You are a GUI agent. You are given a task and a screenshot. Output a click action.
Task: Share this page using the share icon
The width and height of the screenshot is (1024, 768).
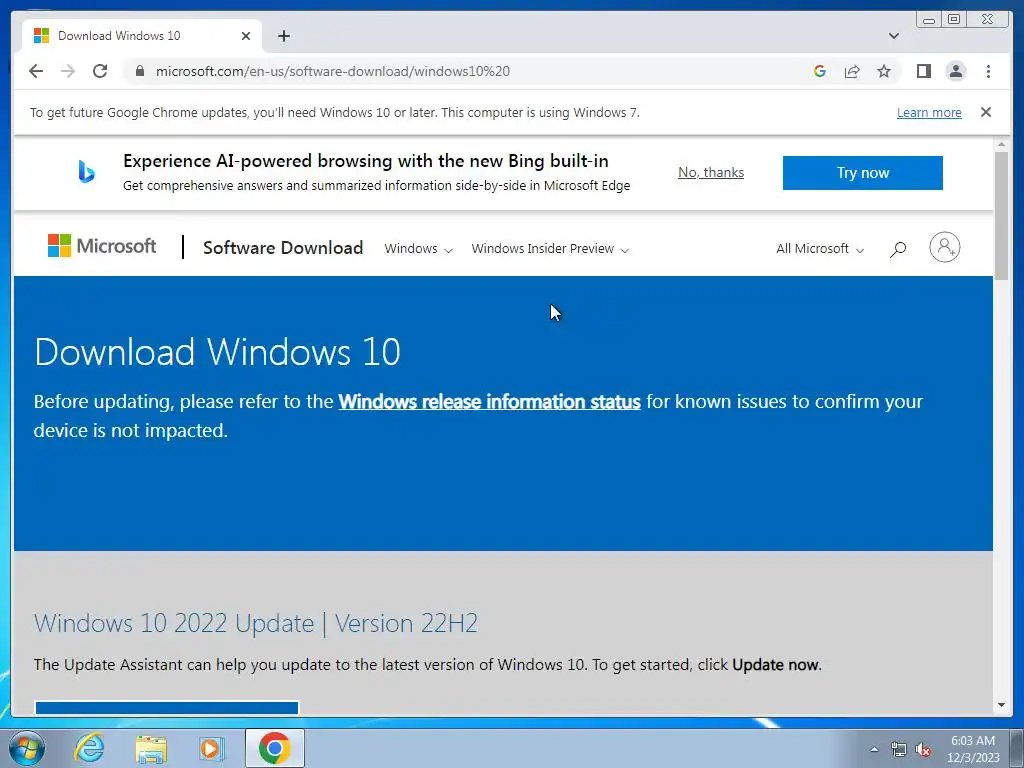pos(852,71)
